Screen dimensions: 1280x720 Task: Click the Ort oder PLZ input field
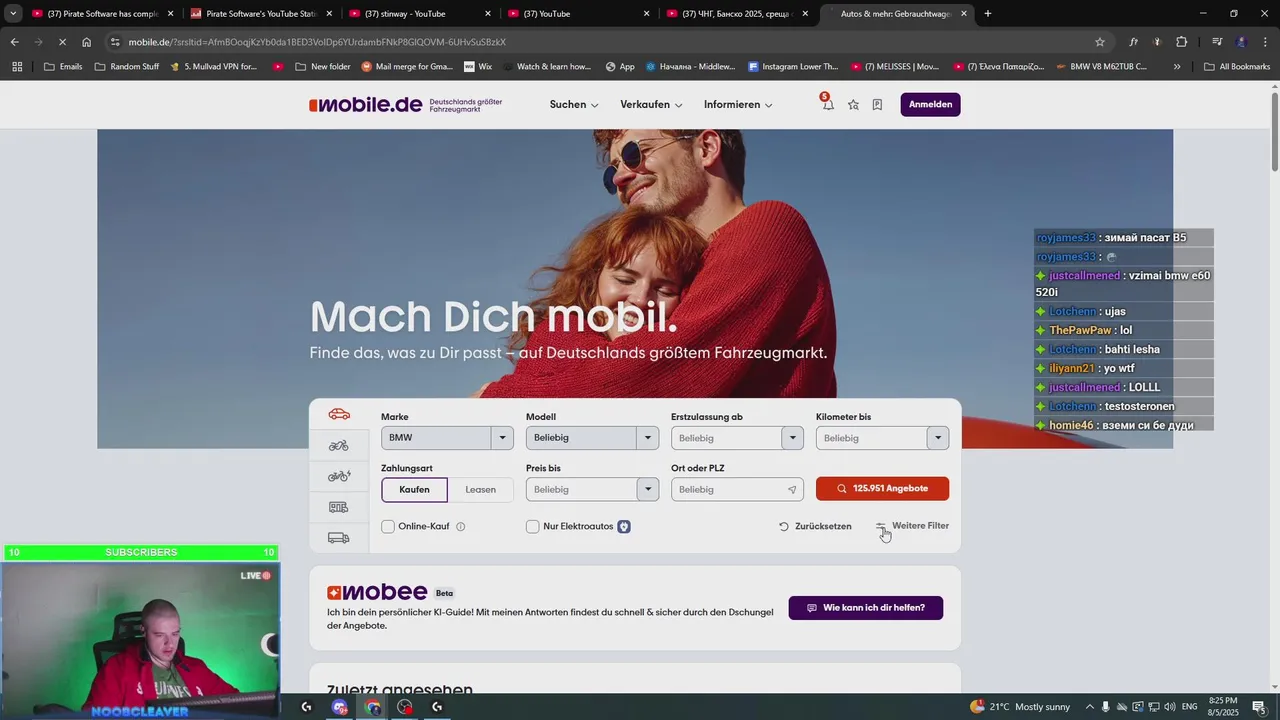click(x=737, y=490)
